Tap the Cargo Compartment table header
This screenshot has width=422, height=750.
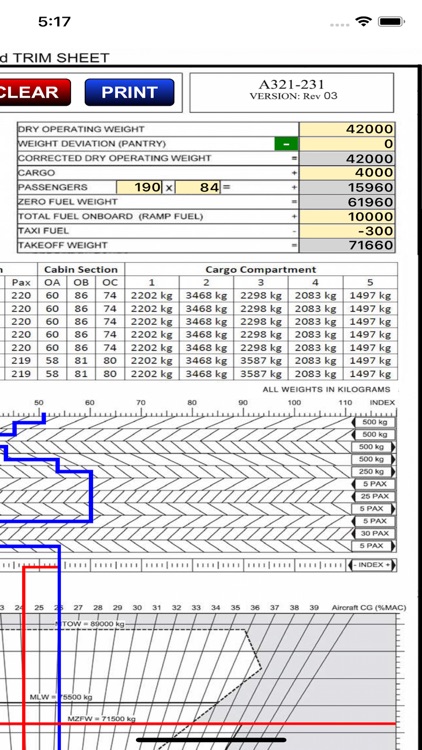click(x=261, y=269)
